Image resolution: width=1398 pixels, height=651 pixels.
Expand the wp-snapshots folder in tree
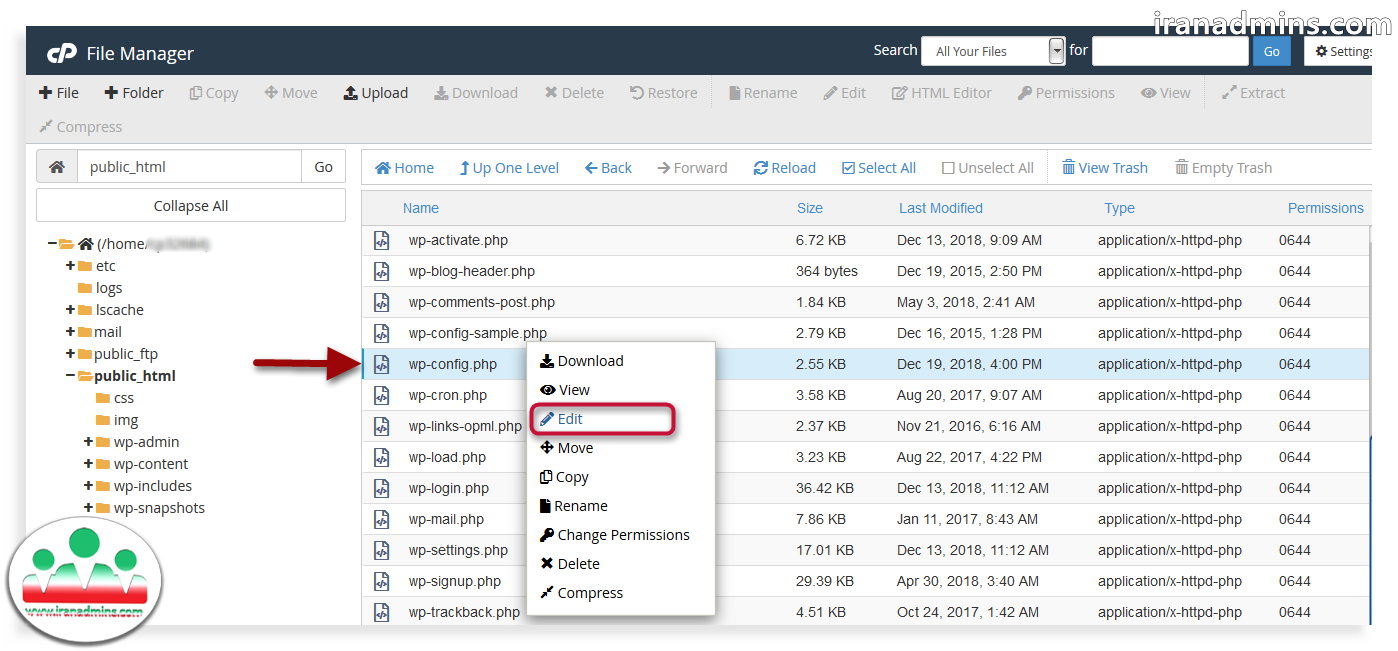click(88, 508)
